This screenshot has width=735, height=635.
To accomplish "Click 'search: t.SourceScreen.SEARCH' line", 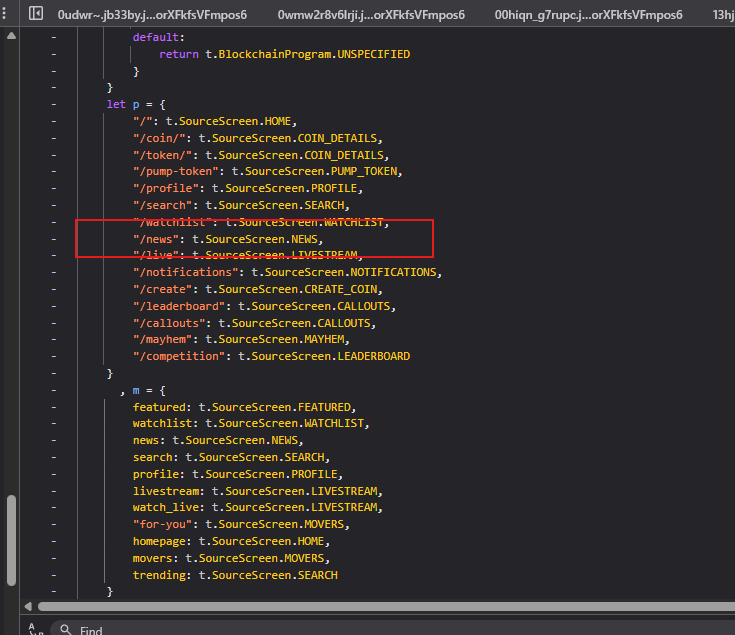I will click(231, 457).
